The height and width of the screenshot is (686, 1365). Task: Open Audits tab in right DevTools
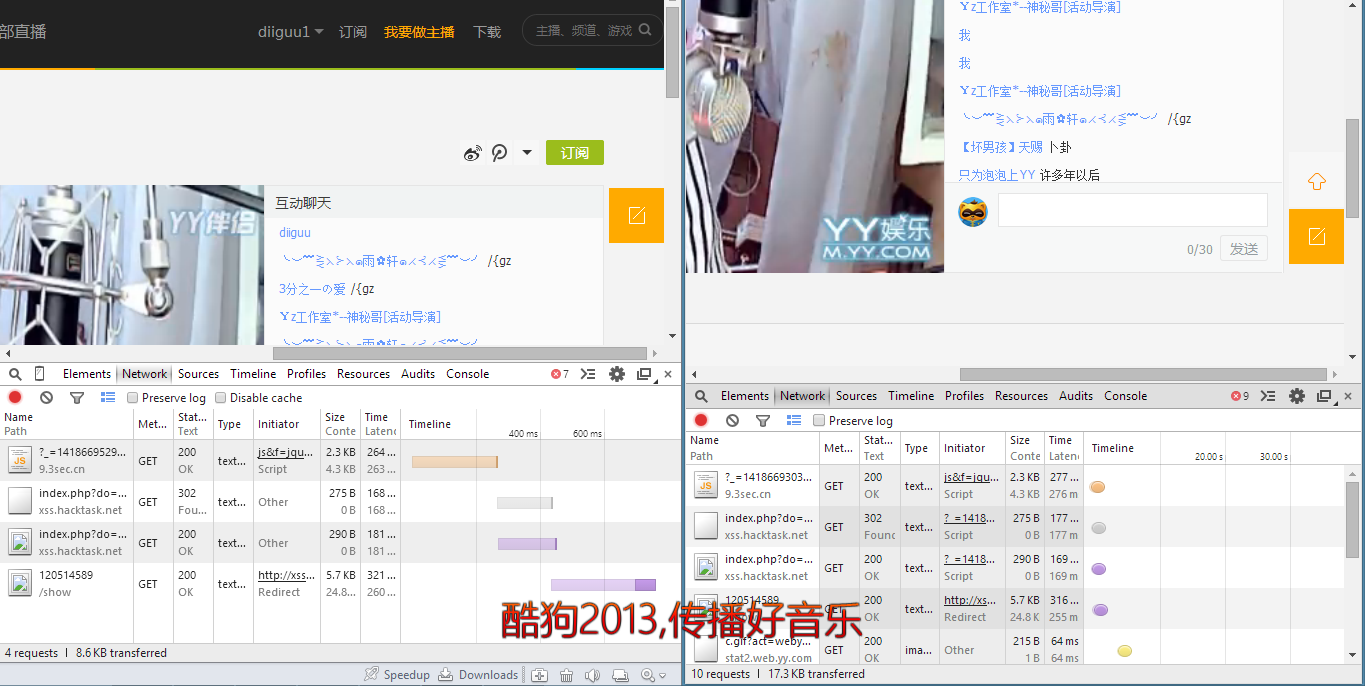tap(1076, 396)
